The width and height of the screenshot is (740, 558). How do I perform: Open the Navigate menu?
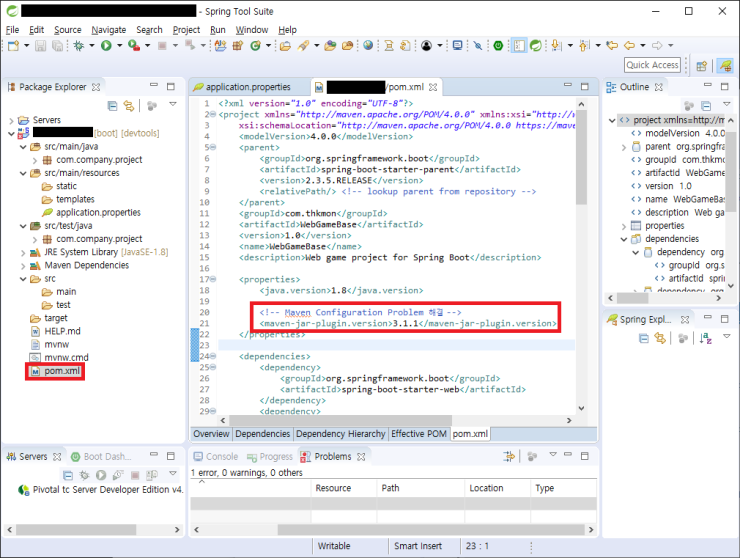click(x=109, y=30)
